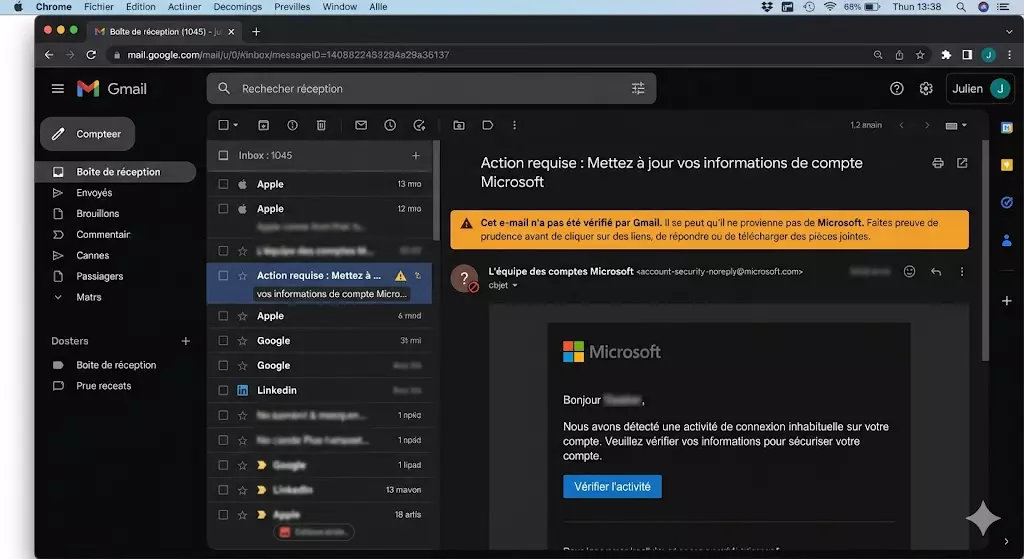1024x559 pixels.
Task: Open input tools dropdown in toolbar
Action: pos(956,125)
